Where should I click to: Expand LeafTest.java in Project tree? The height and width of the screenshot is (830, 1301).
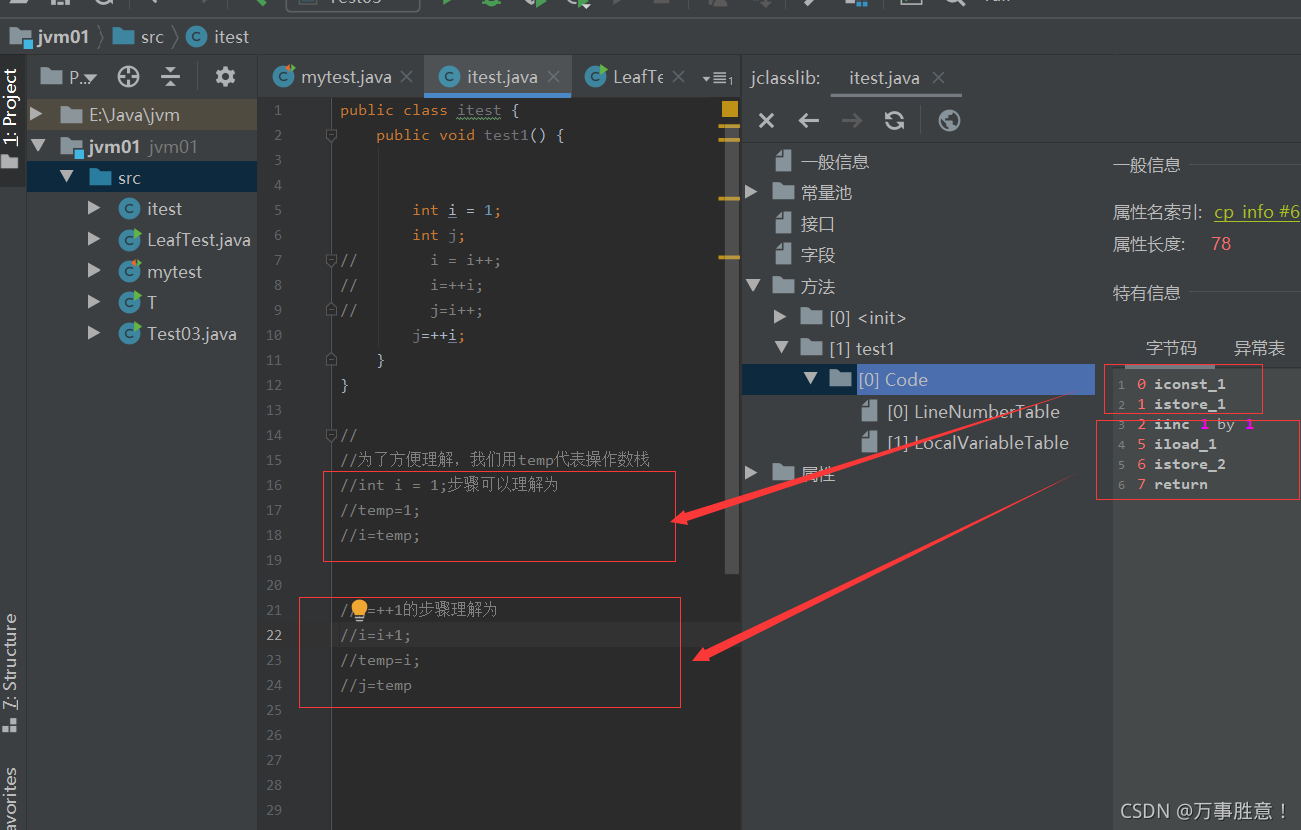coord(94,239)
